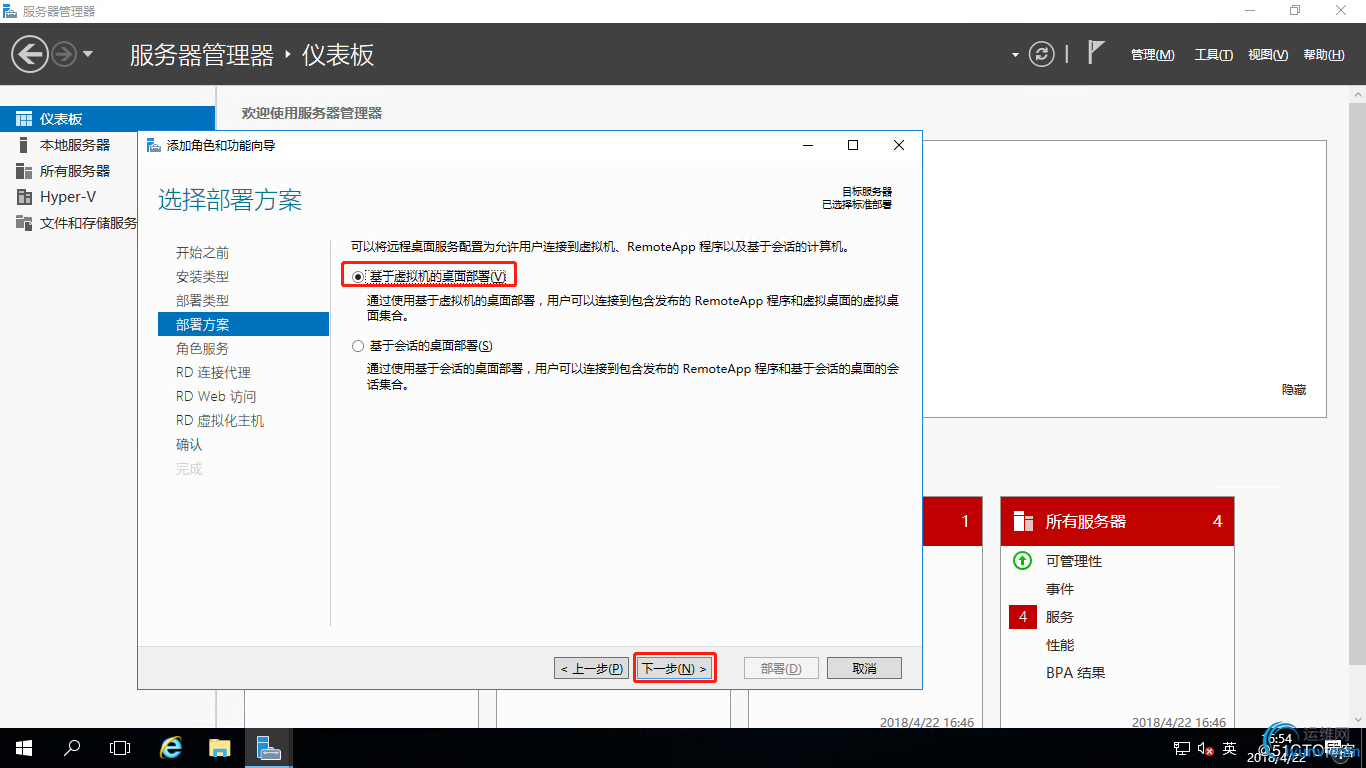Open the 工具(T) menu
This screenshot has height=768, width=1366.
1213,55
